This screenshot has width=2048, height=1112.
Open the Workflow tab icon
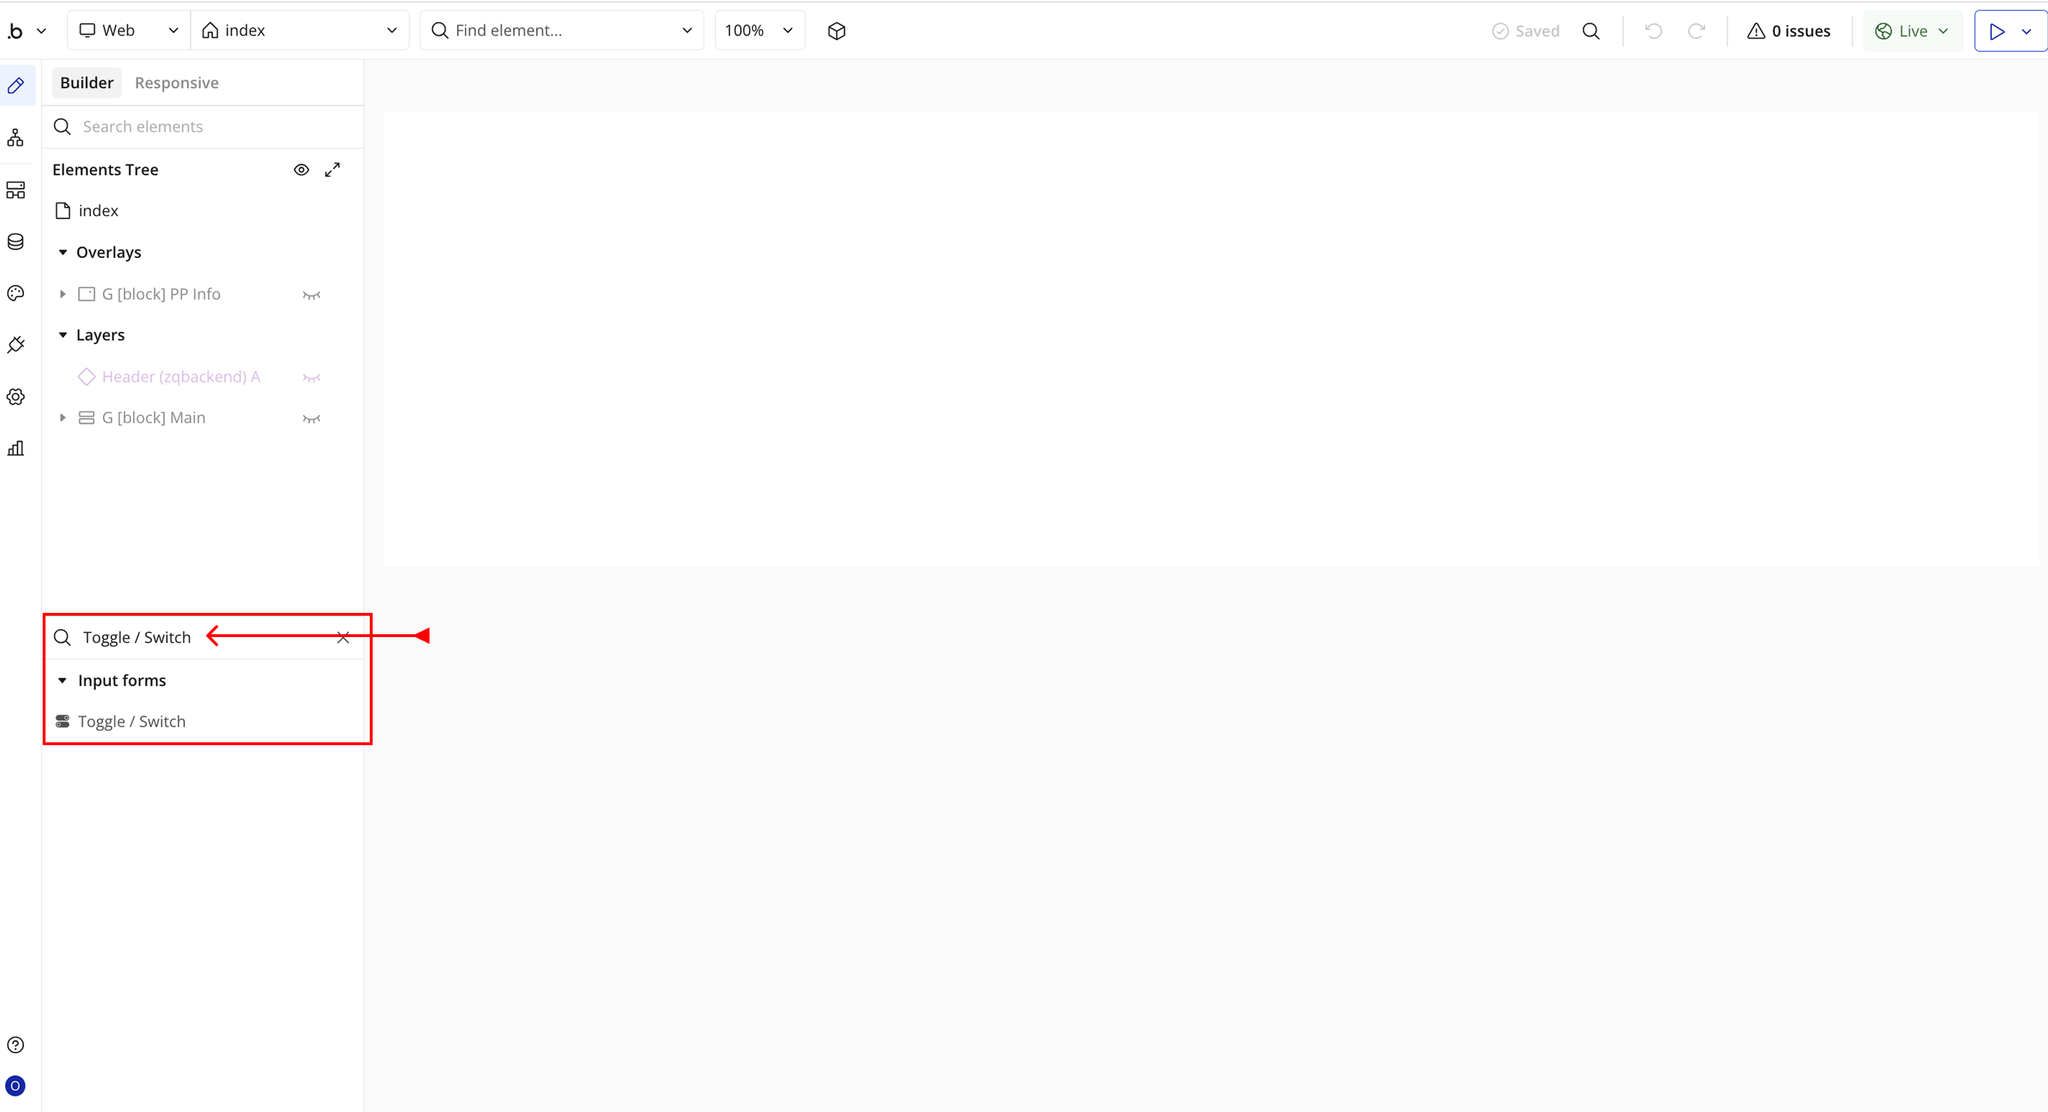[16, 138]
